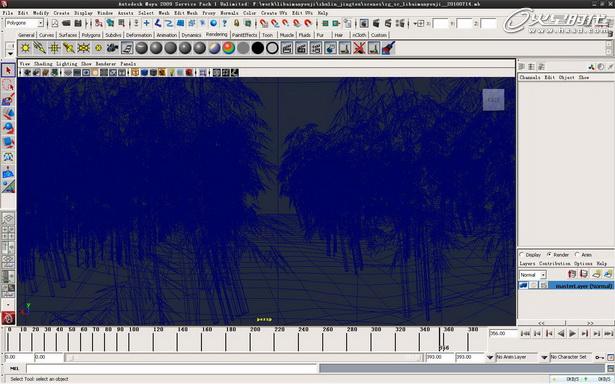Open the File menu

7,13
